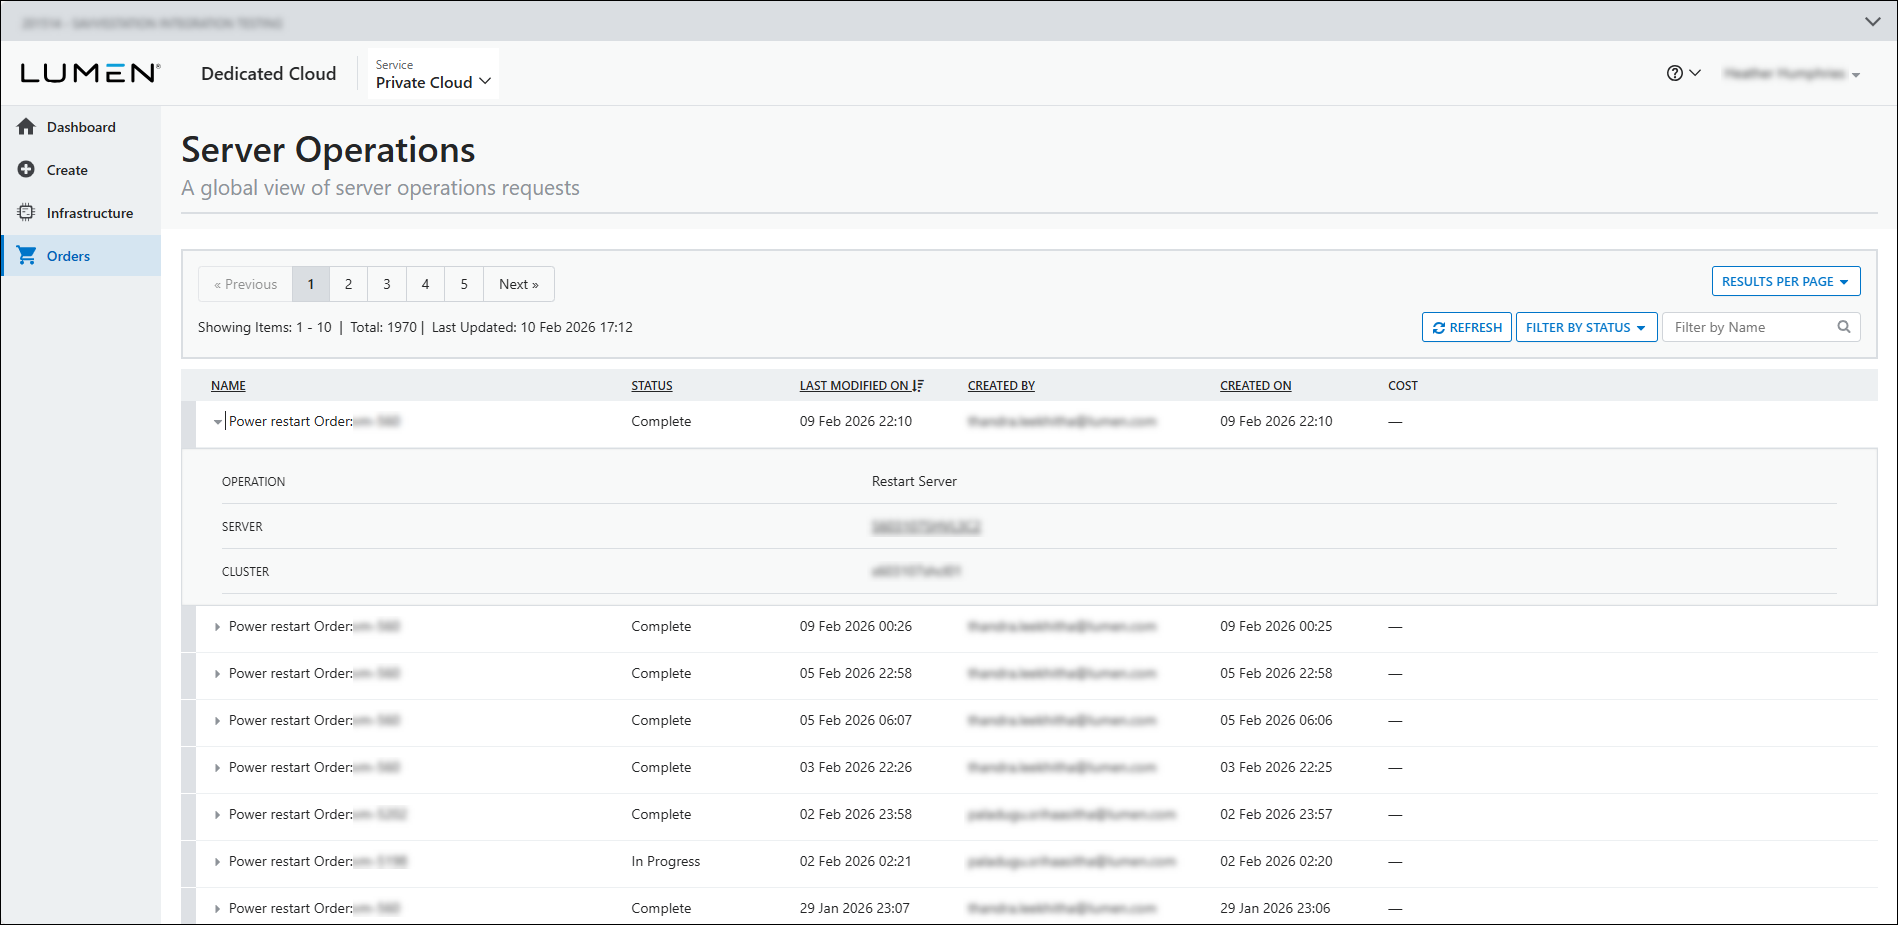Expand the order modified 03 Feb 2026 22:26
This screenshot has height=925, width=1898.
coord(217,768)
